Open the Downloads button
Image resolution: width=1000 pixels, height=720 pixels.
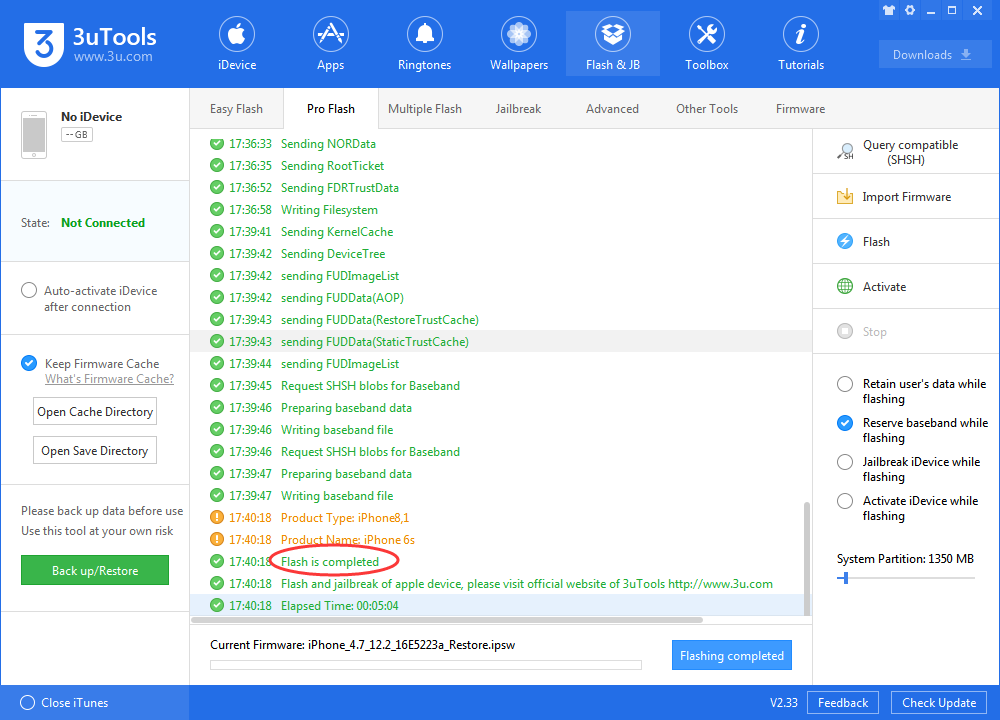click(x=934, y=54)
